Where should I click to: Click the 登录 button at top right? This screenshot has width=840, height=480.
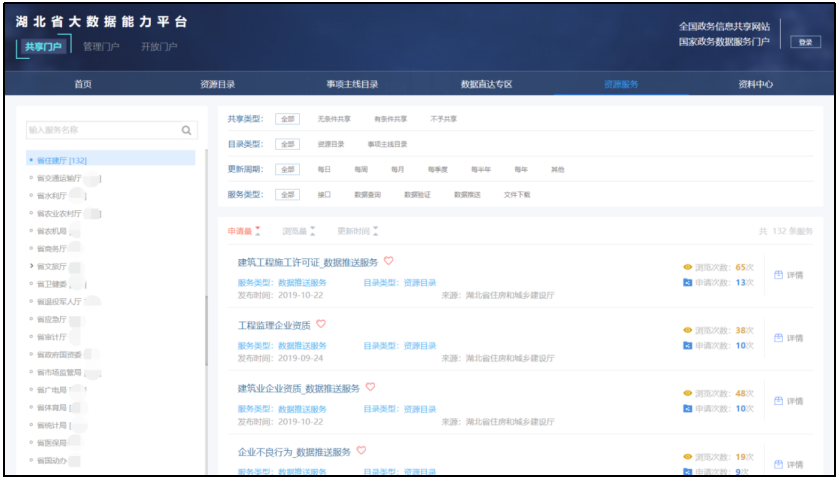click(x=804, y=42)
